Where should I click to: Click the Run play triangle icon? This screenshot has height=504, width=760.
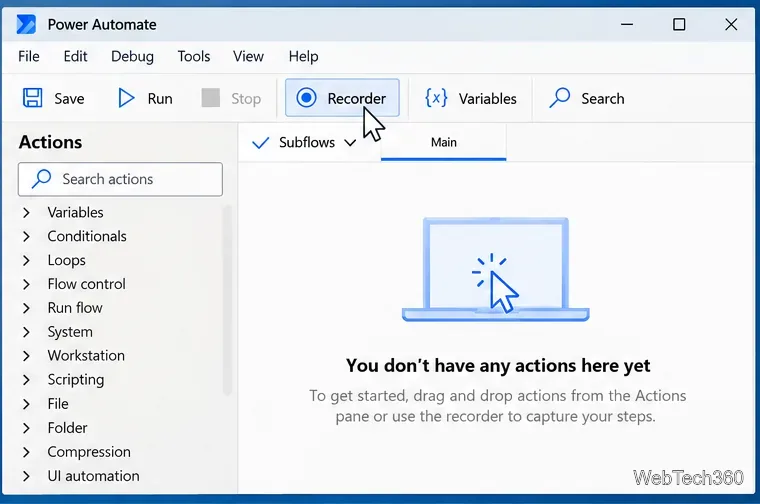click(127, 98)
